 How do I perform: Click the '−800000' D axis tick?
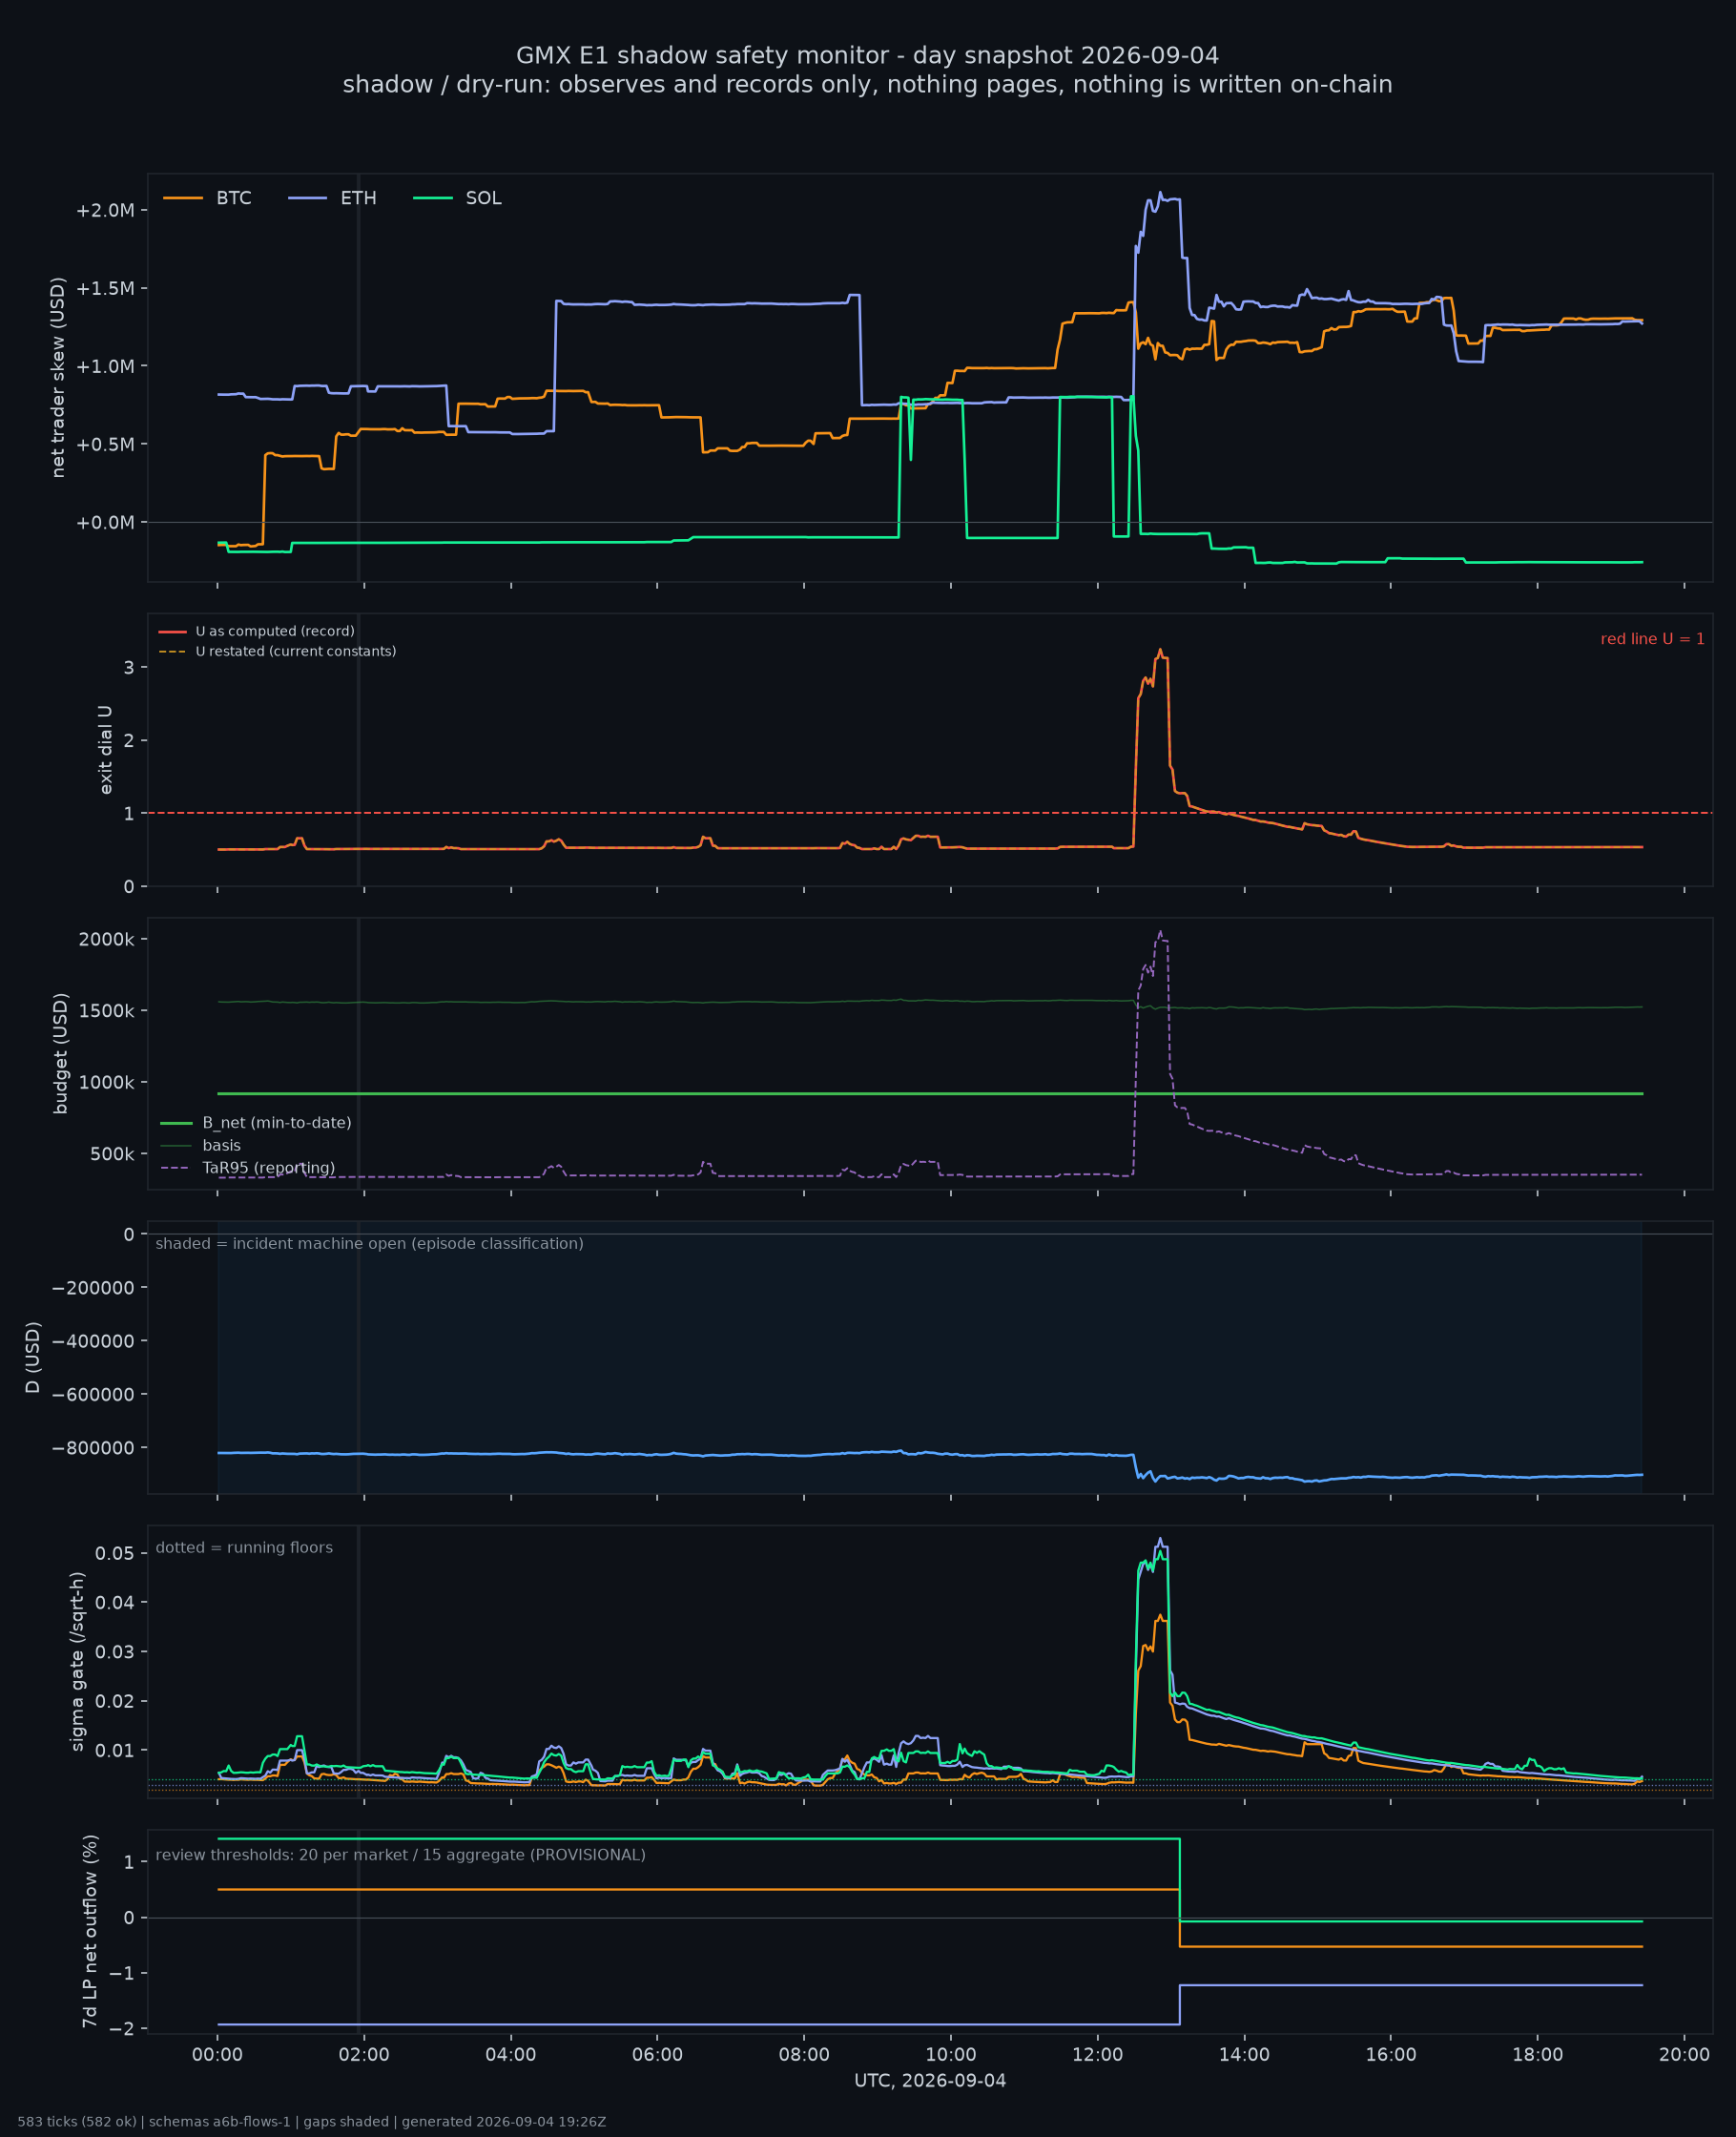click(x=93, y=1448)
